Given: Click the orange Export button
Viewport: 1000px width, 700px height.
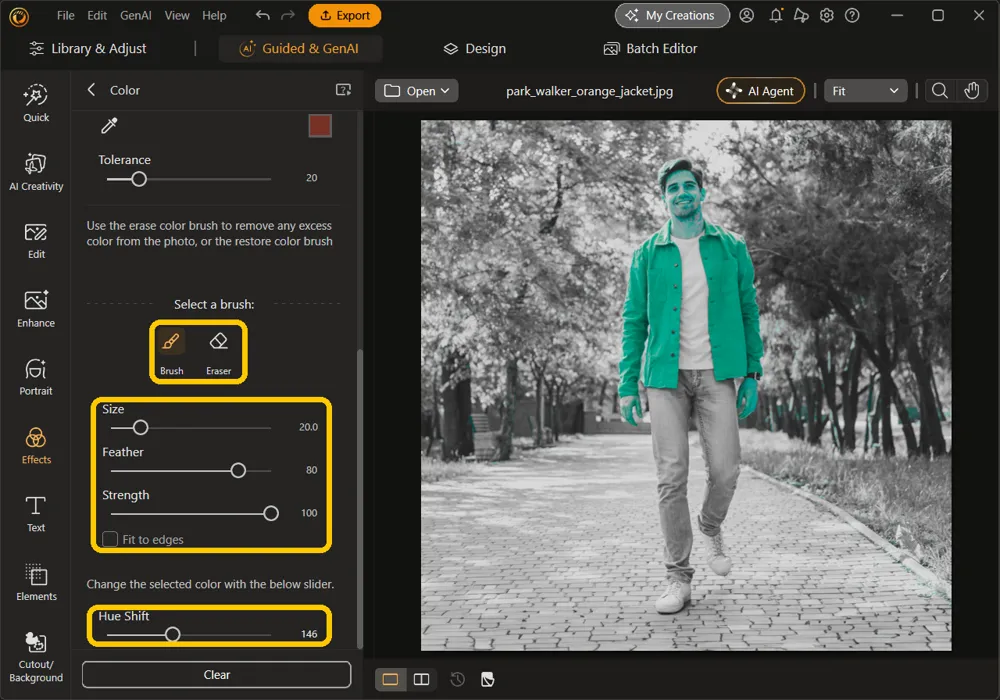Looking at the screenshot, I should pos(344,15).
